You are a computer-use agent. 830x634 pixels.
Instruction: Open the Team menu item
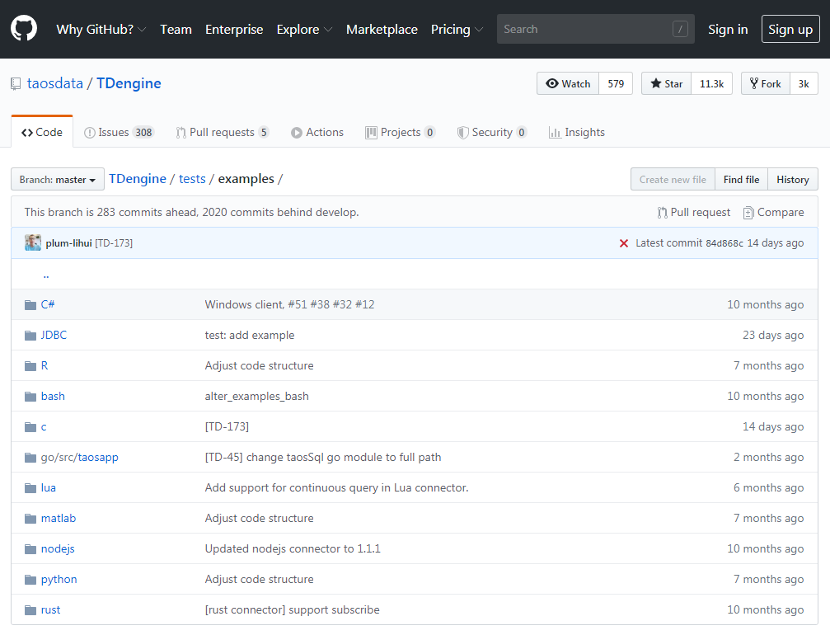(176, 29)
